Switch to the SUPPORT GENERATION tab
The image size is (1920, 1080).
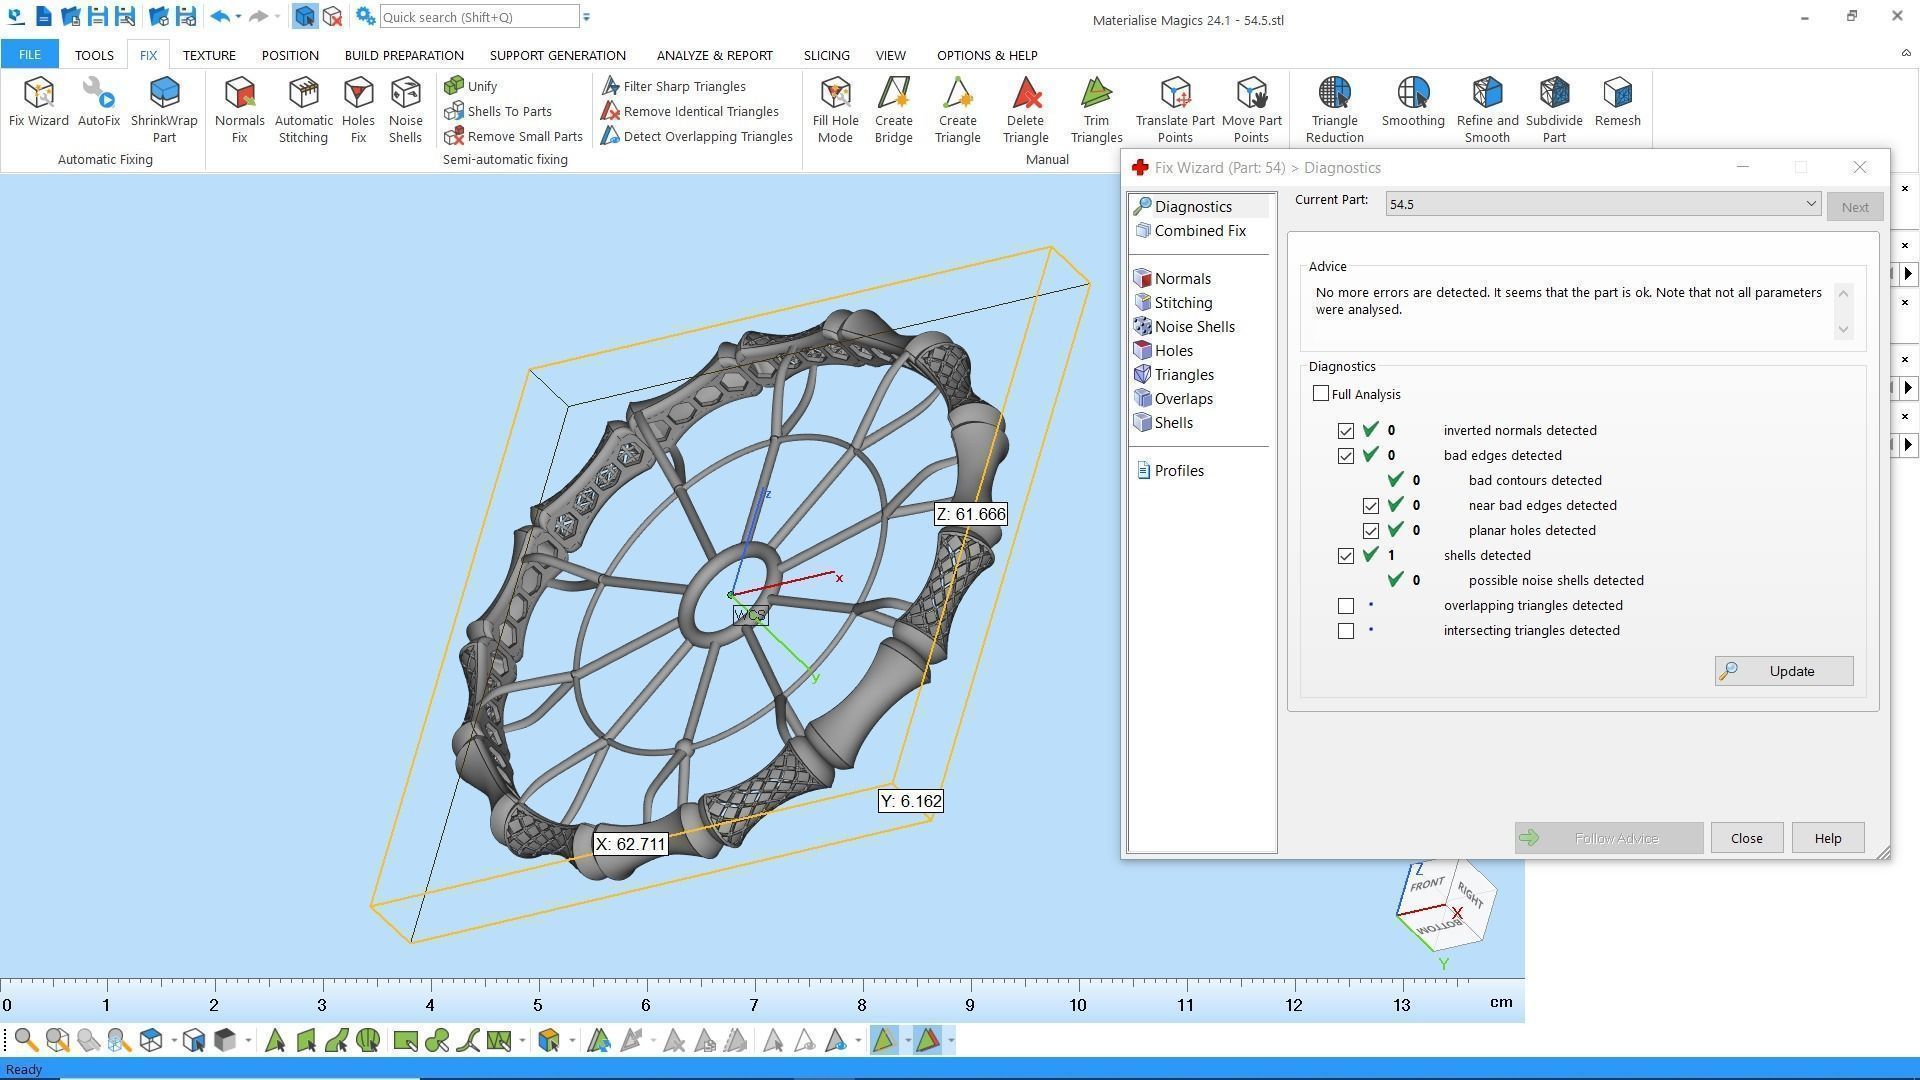tap(557, 55)
